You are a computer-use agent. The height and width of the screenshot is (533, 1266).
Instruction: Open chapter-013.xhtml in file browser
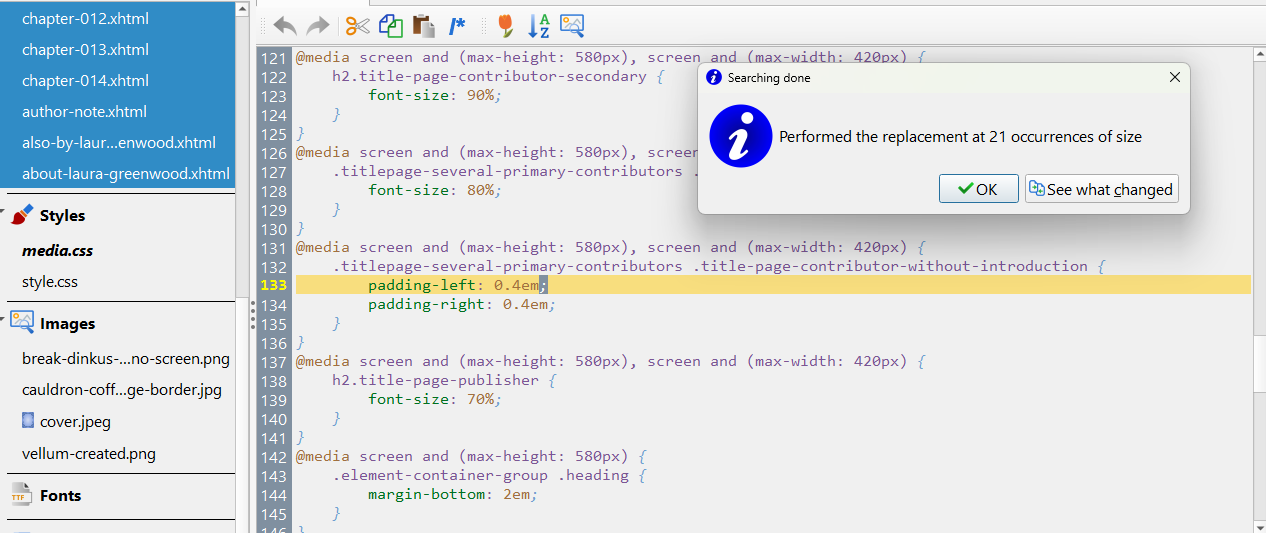click(x=85, y=49)
